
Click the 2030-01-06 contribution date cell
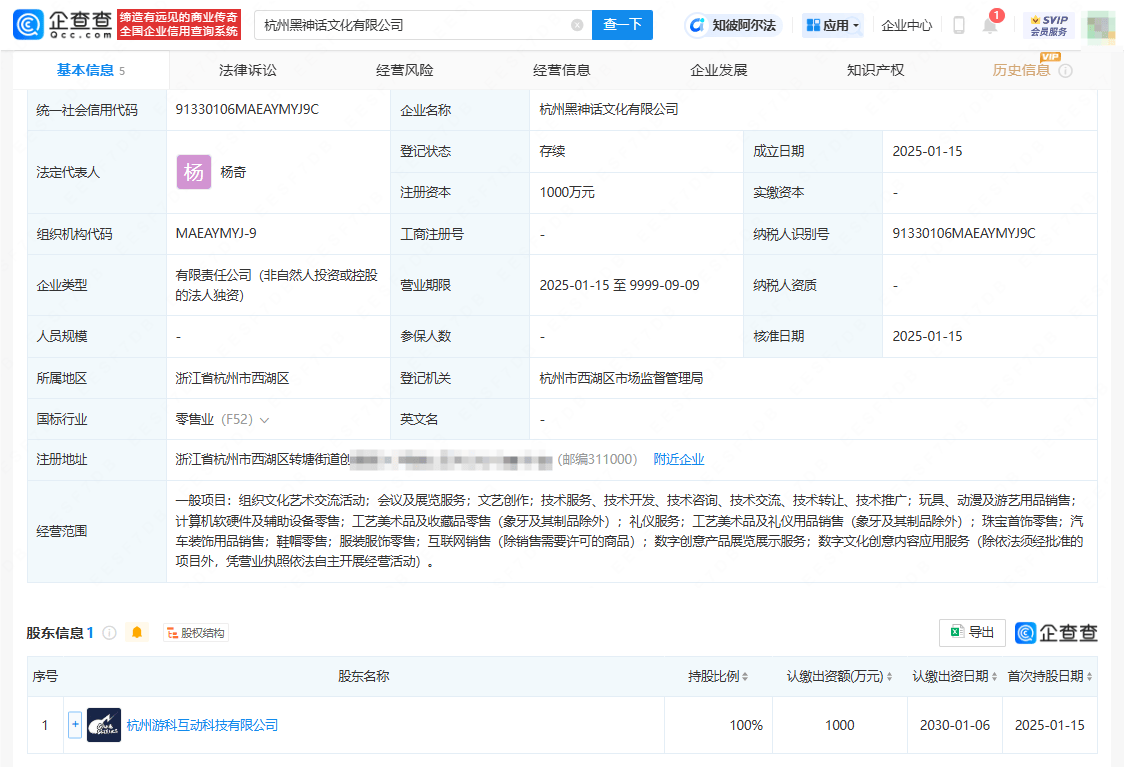pos(955,725)
